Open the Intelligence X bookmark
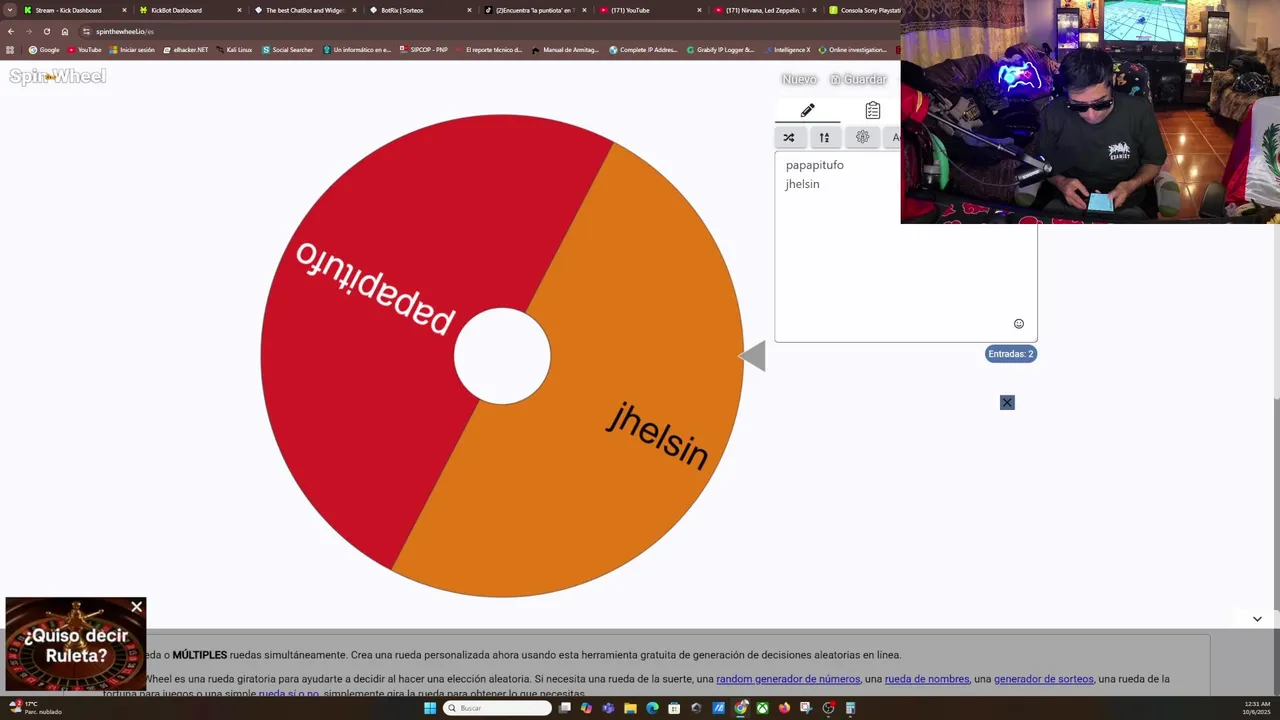Screen dimensions: 1280x720 (x=787, y=50)
